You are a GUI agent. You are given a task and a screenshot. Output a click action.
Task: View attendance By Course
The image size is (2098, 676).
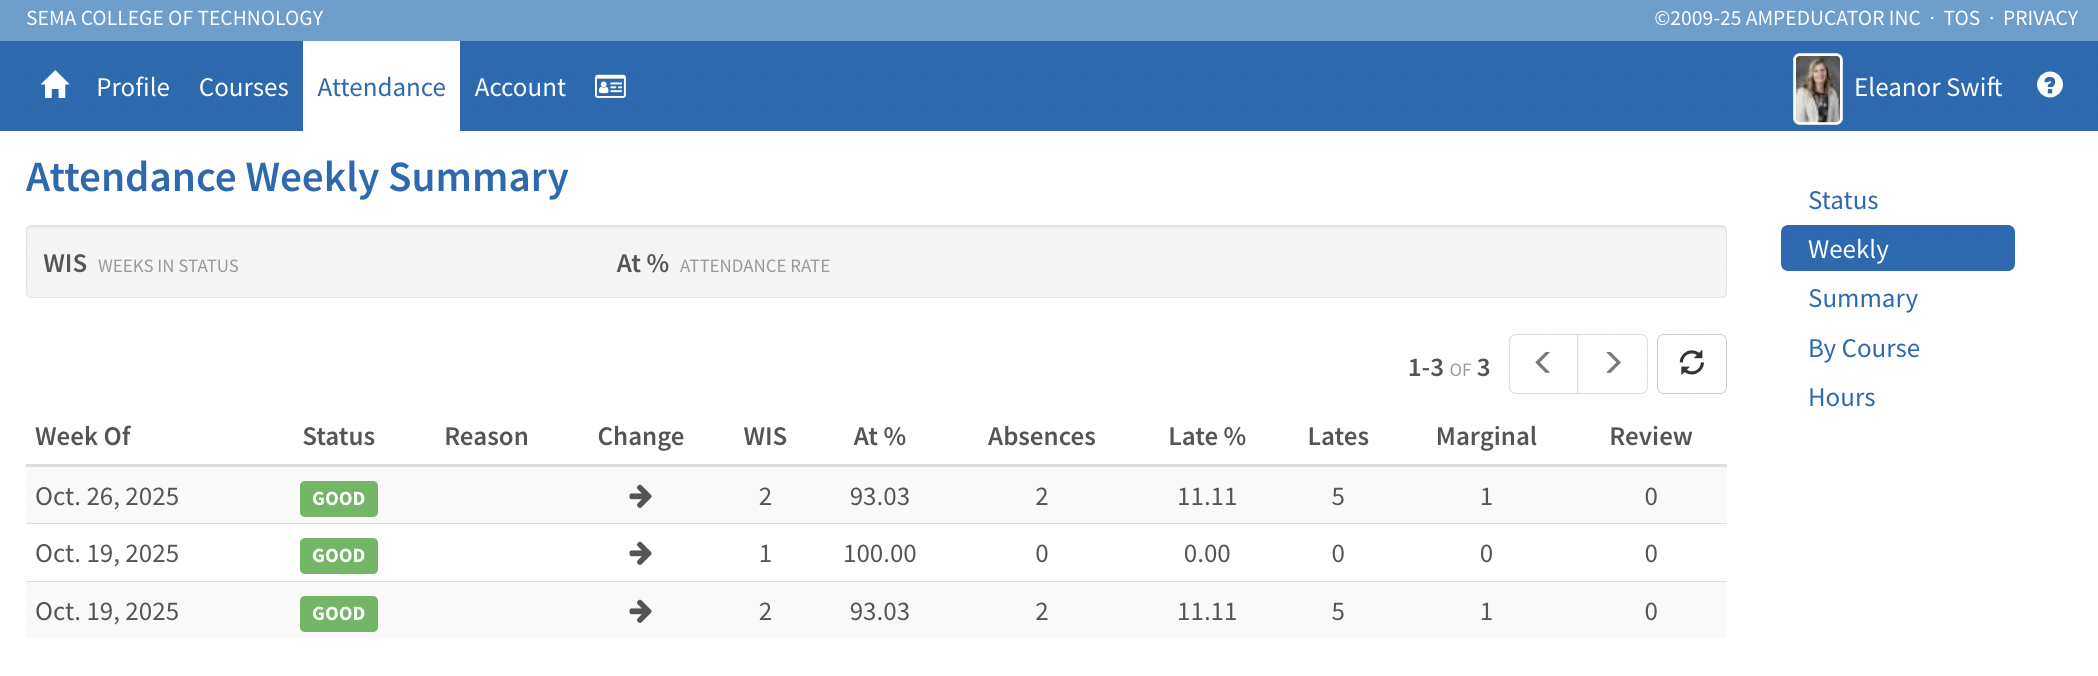click(x=1863, y=348)
